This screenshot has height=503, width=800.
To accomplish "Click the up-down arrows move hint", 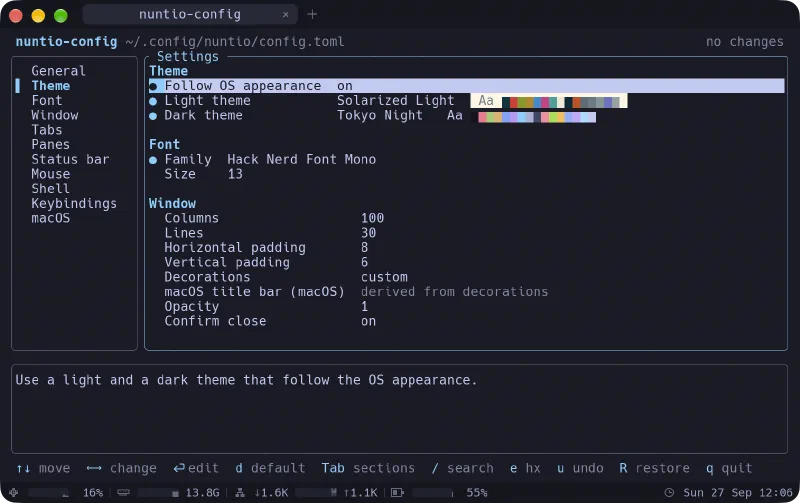I will tap(43, 468).
